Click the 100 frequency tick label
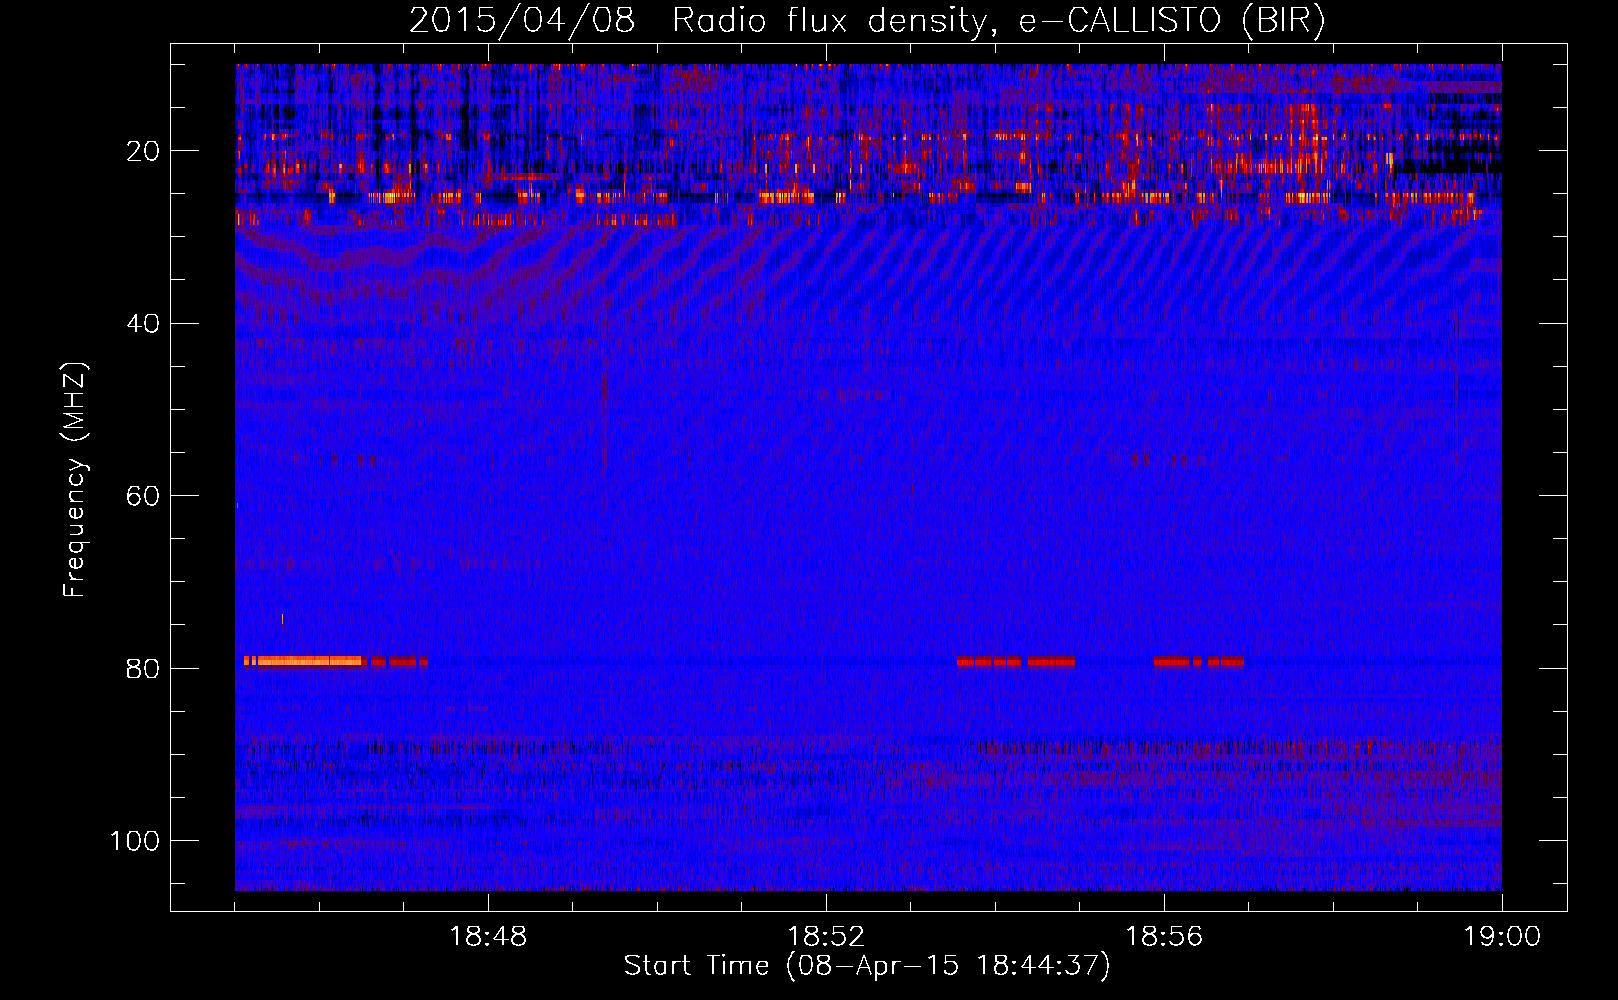Image resolution: width=1618 pixels, height=1000 pixels. click(135, 841)
